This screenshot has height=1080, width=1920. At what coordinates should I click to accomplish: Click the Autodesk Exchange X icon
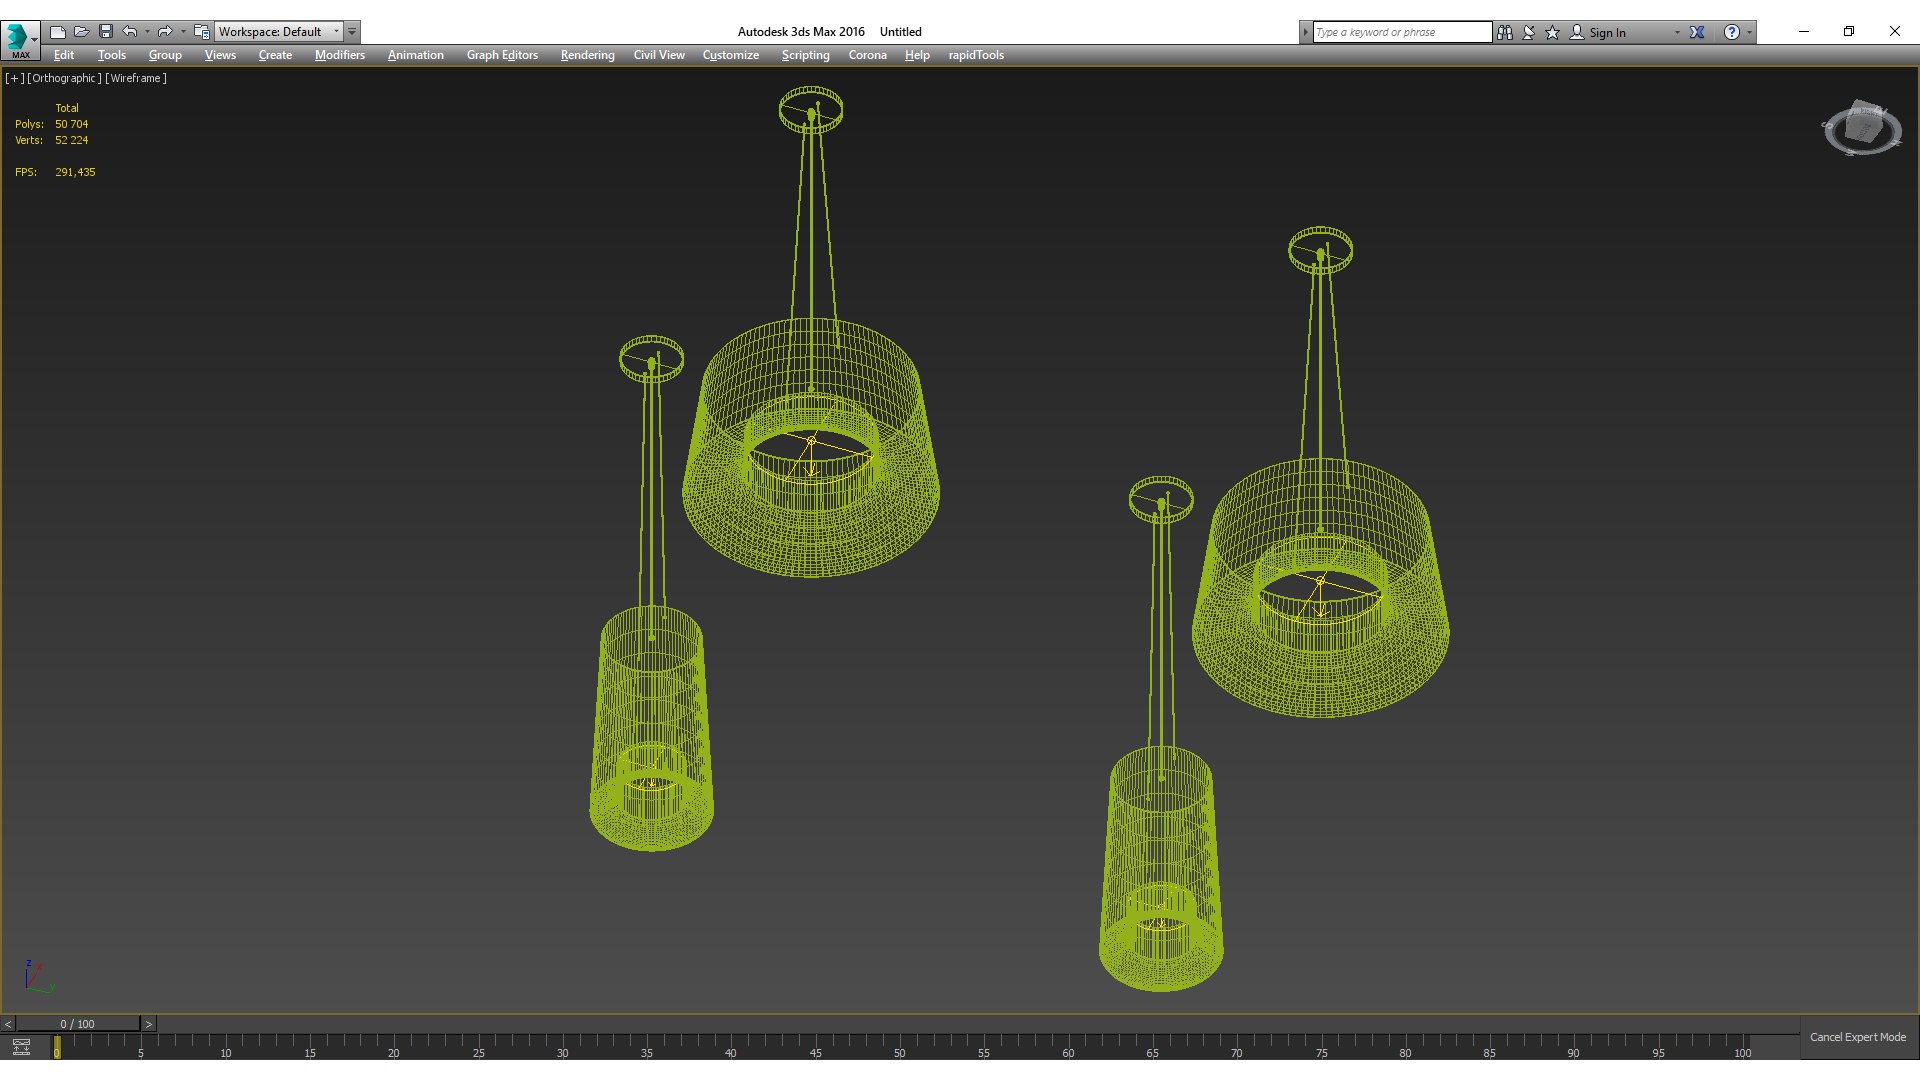[x=1697, y=32]
